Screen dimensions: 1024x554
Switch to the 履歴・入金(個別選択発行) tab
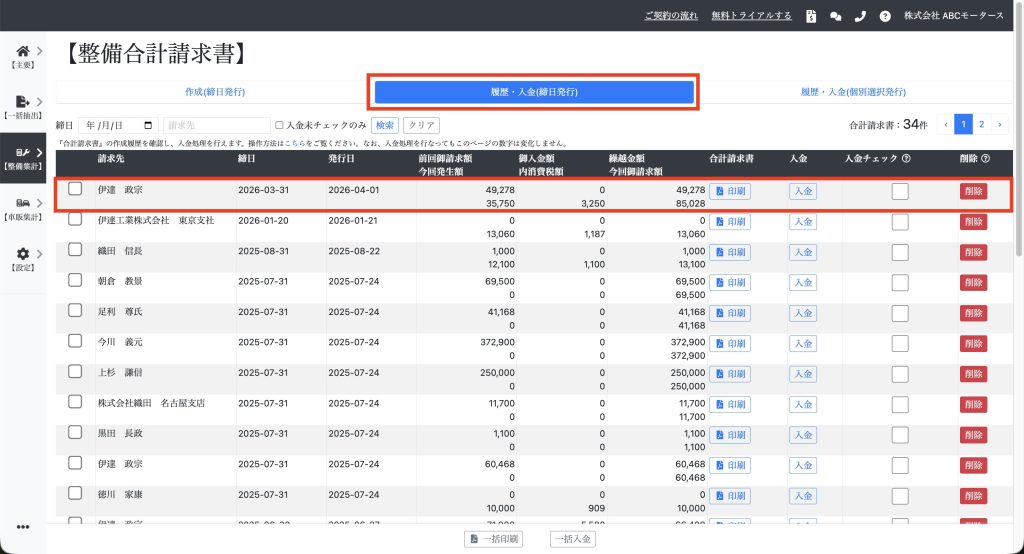pos(853,92)
